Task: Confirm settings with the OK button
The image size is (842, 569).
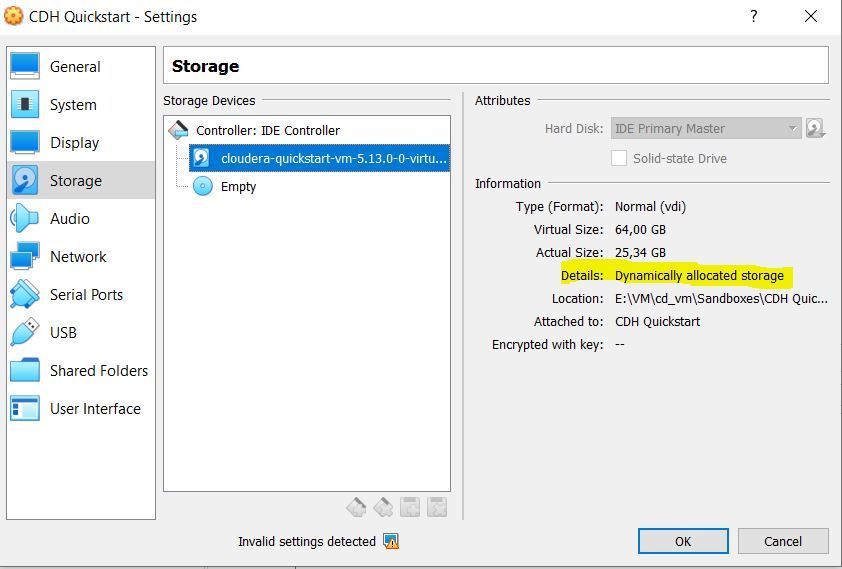Action: point(683,541)
